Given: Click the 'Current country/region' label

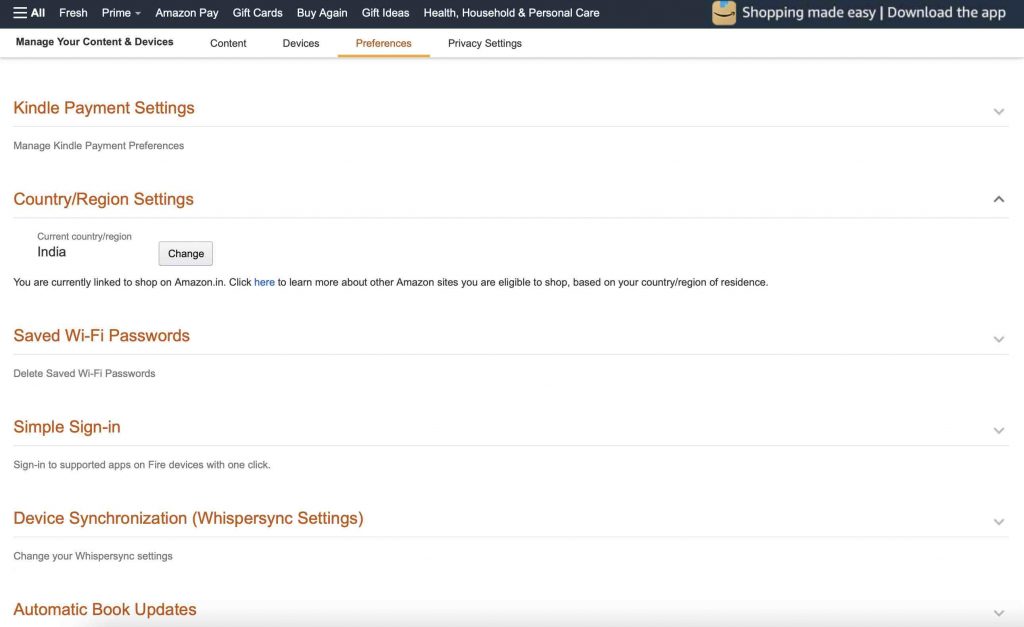Looking at the screenshot, I should (x=84, y=236).
